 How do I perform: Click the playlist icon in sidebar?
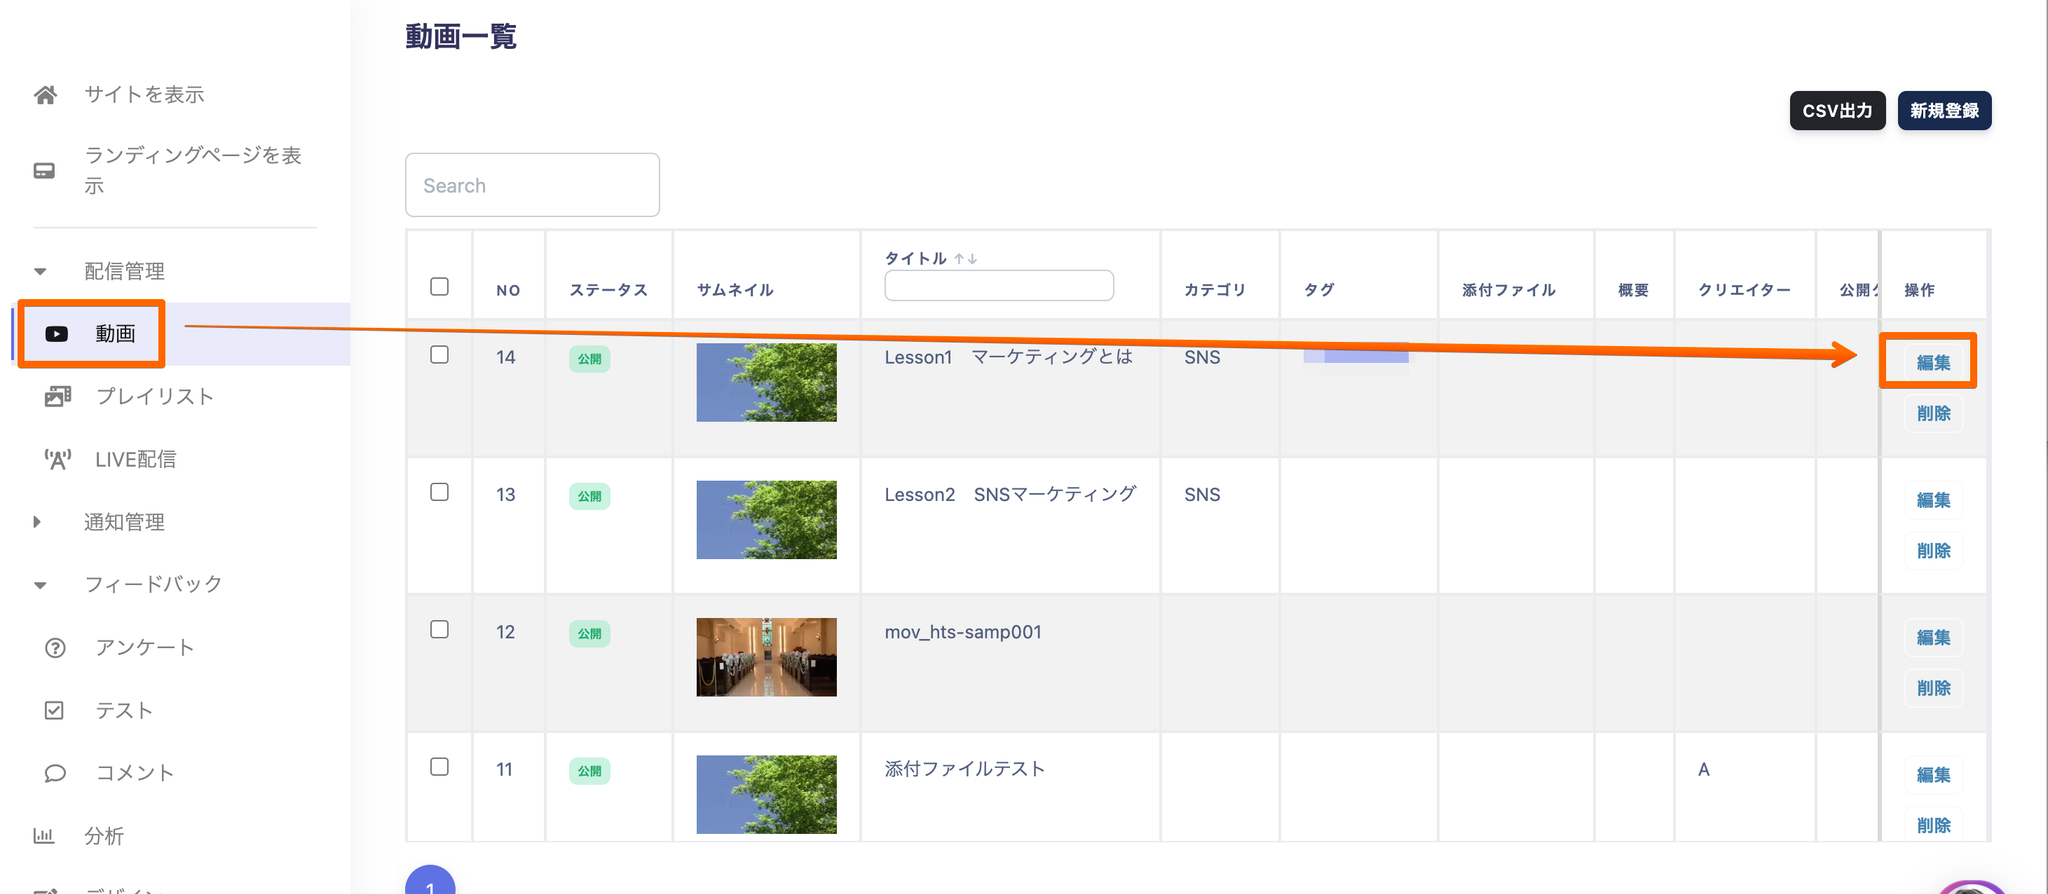pyautogui.click(x=57, y=397)
